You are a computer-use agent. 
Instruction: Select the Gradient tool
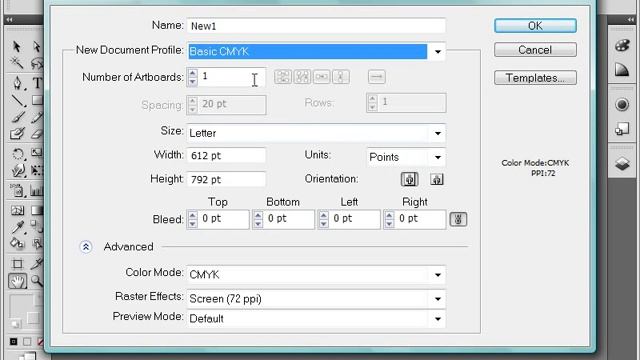[x=37, y=211]
